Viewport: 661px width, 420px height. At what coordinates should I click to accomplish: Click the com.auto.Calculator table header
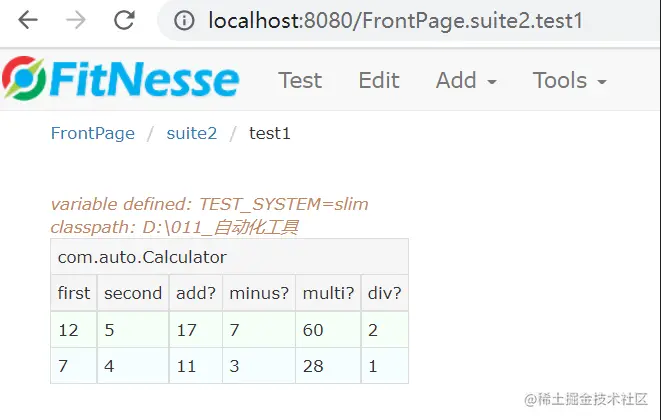229,256
